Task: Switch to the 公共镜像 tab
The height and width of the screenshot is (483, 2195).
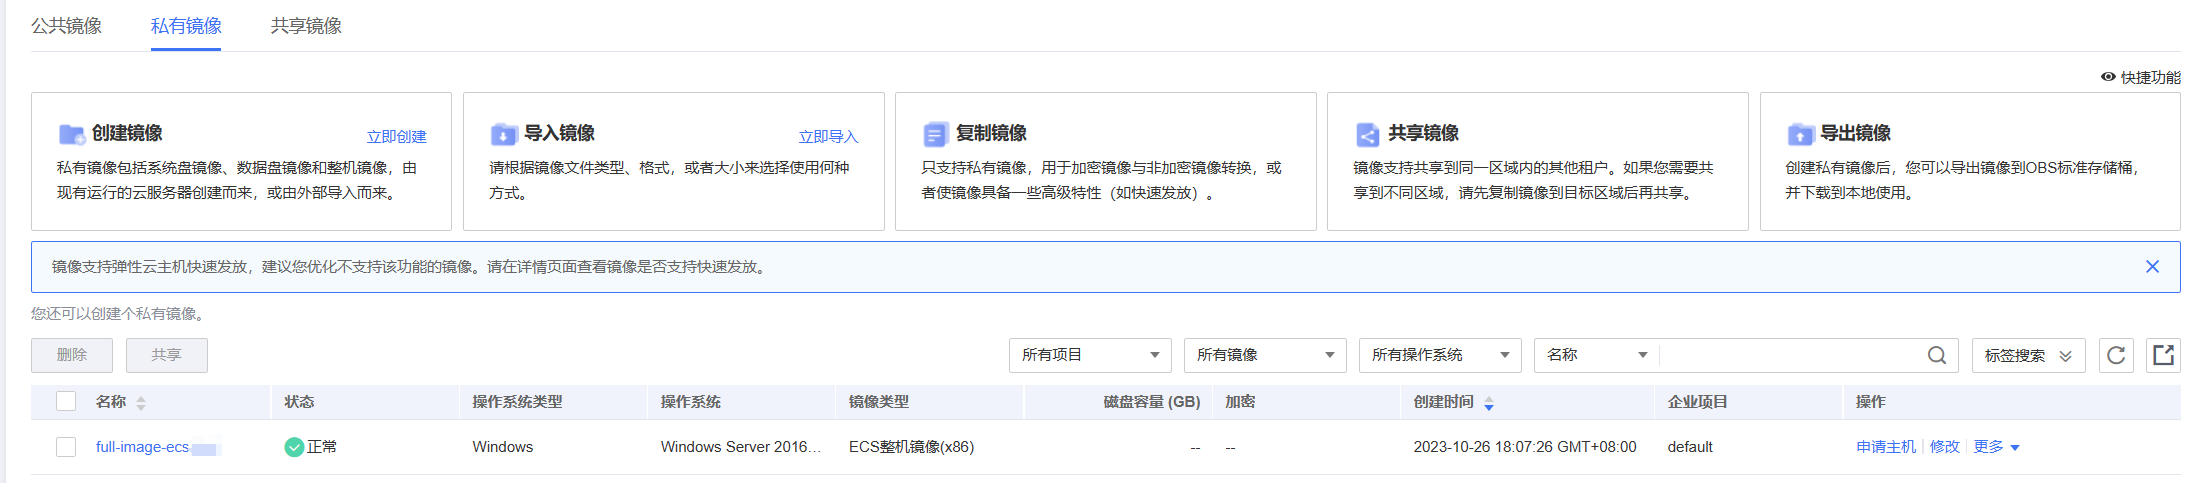Action: (x=66, y=26)
